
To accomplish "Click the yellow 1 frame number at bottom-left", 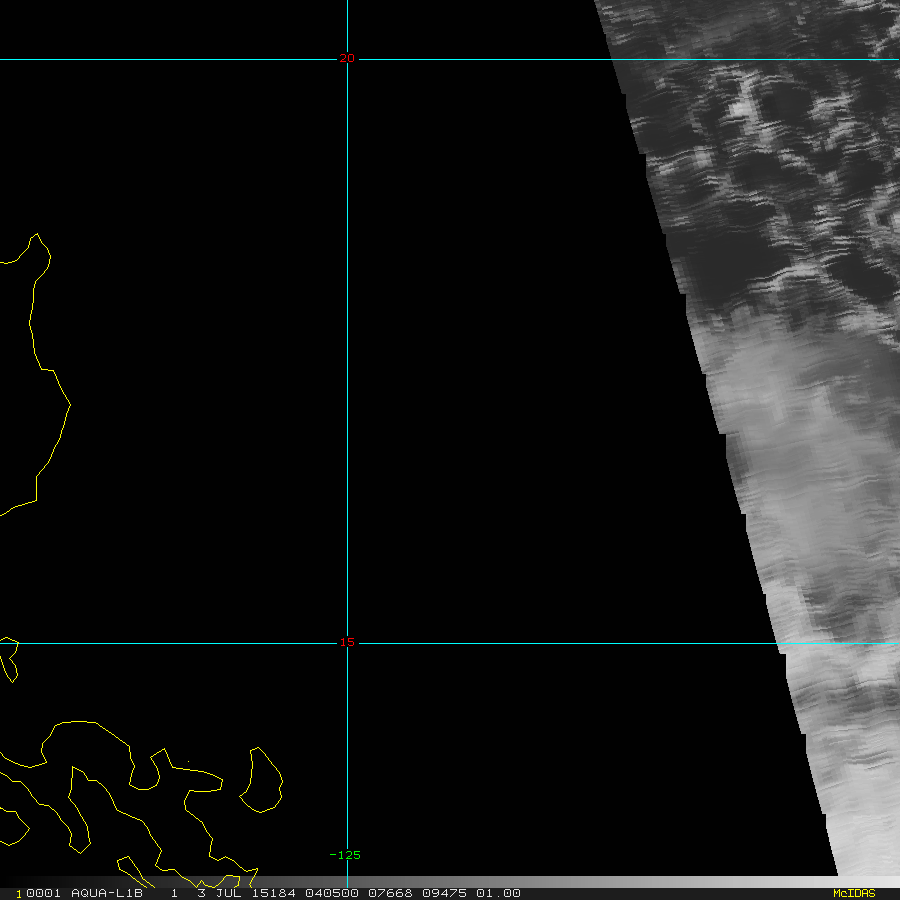I will [18, 893].
